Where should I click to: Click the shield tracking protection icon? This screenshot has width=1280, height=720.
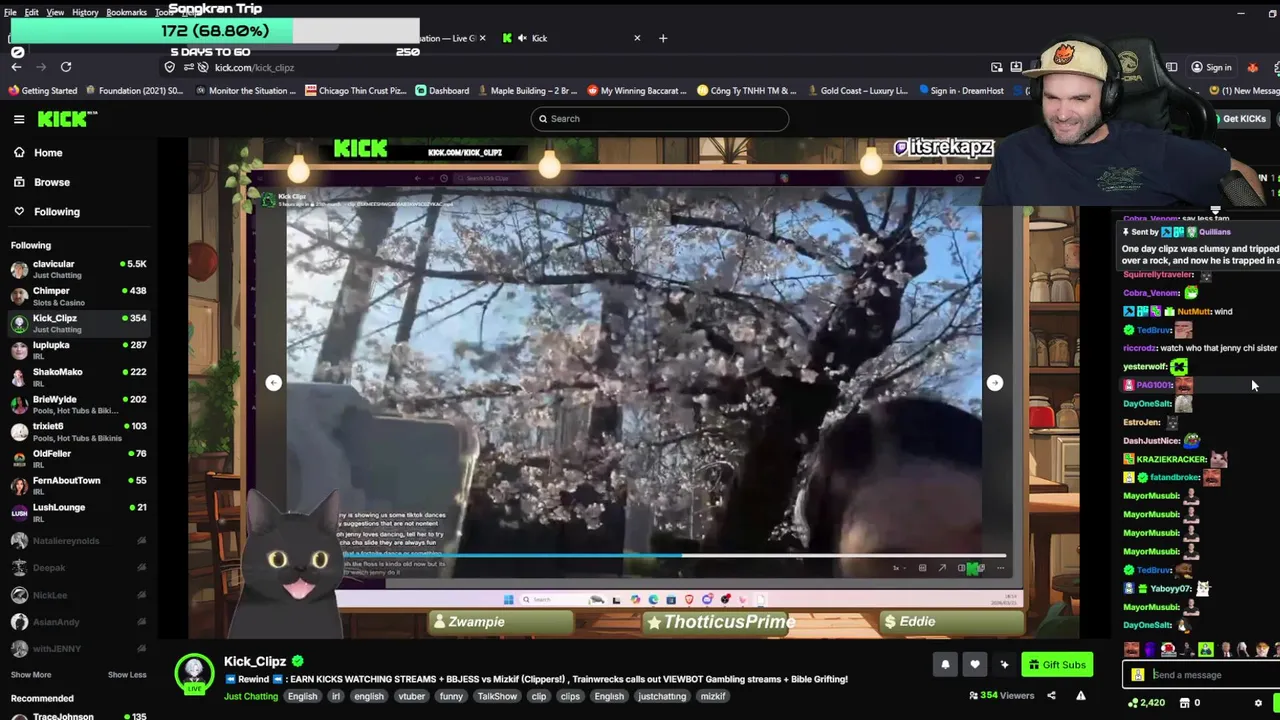pos(170,67)
